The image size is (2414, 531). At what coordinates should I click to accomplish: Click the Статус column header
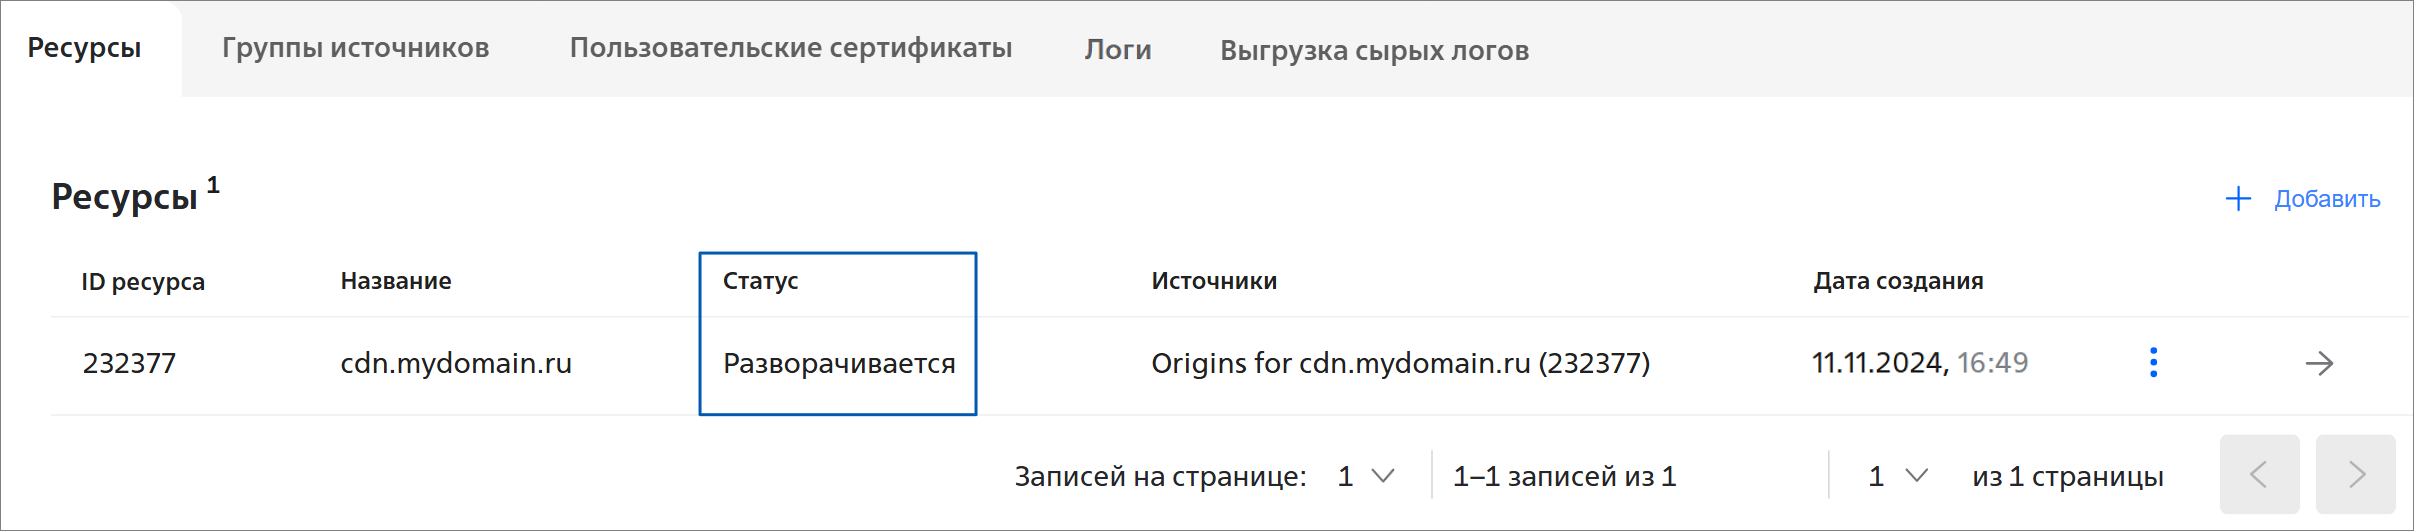pyautogui.click(x=760, y=281)
